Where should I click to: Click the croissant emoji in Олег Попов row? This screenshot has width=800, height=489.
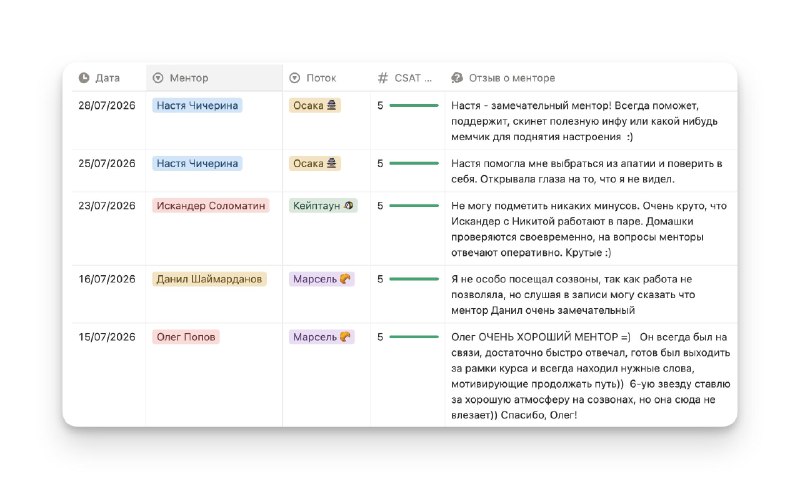pos(345,337)
